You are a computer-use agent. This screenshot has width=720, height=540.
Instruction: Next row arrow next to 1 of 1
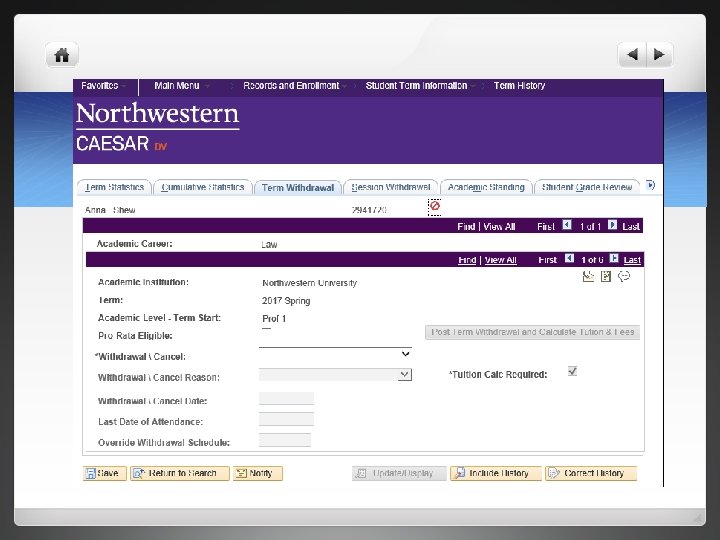coord(612,225)
